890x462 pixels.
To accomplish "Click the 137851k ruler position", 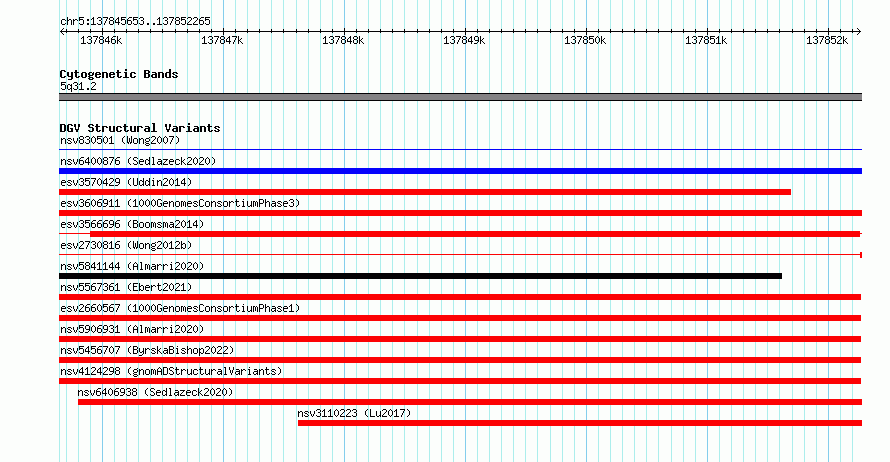I will click(706, 40).
